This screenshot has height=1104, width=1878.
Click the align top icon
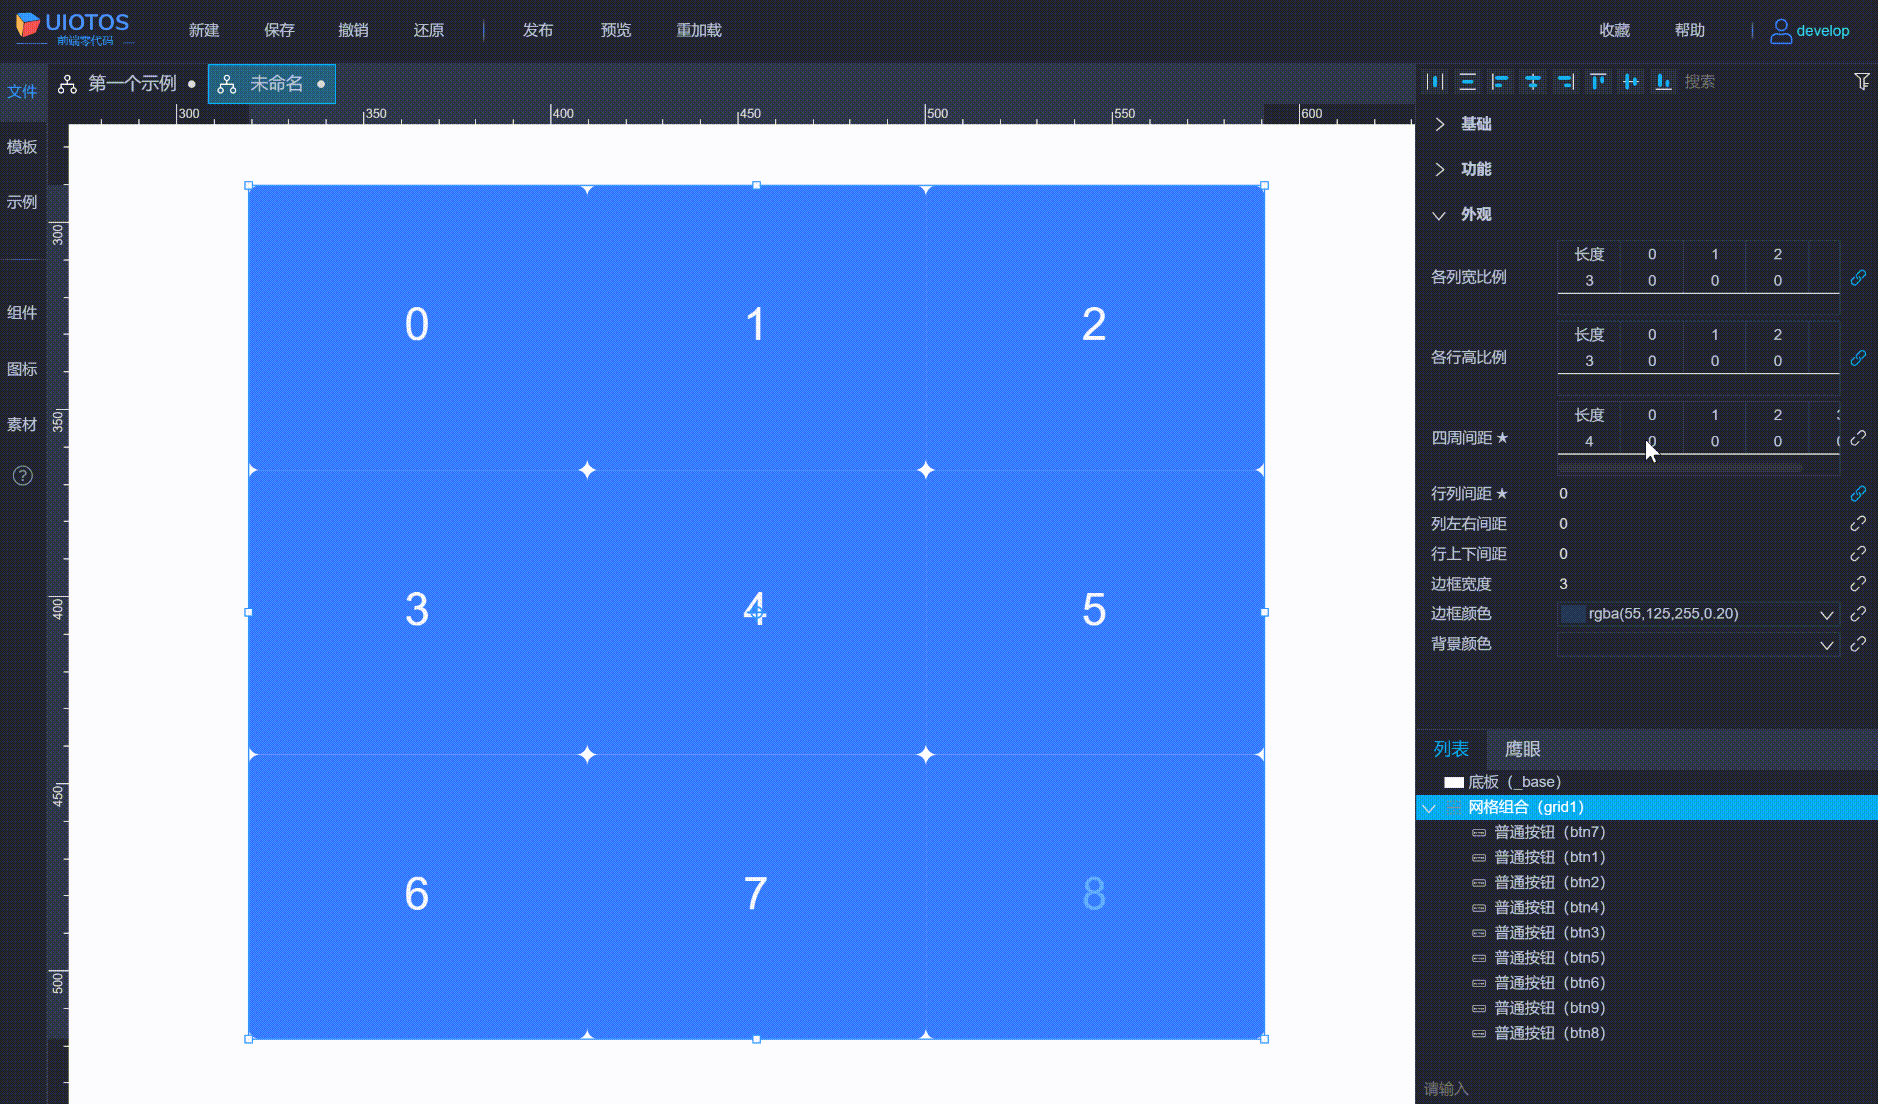pos(1598,82)
